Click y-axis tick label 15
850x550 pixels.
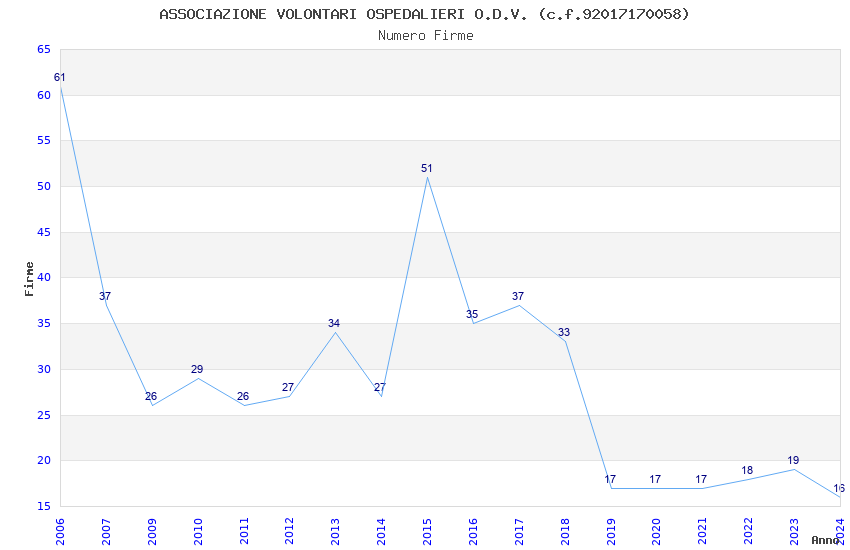point(44,506)
